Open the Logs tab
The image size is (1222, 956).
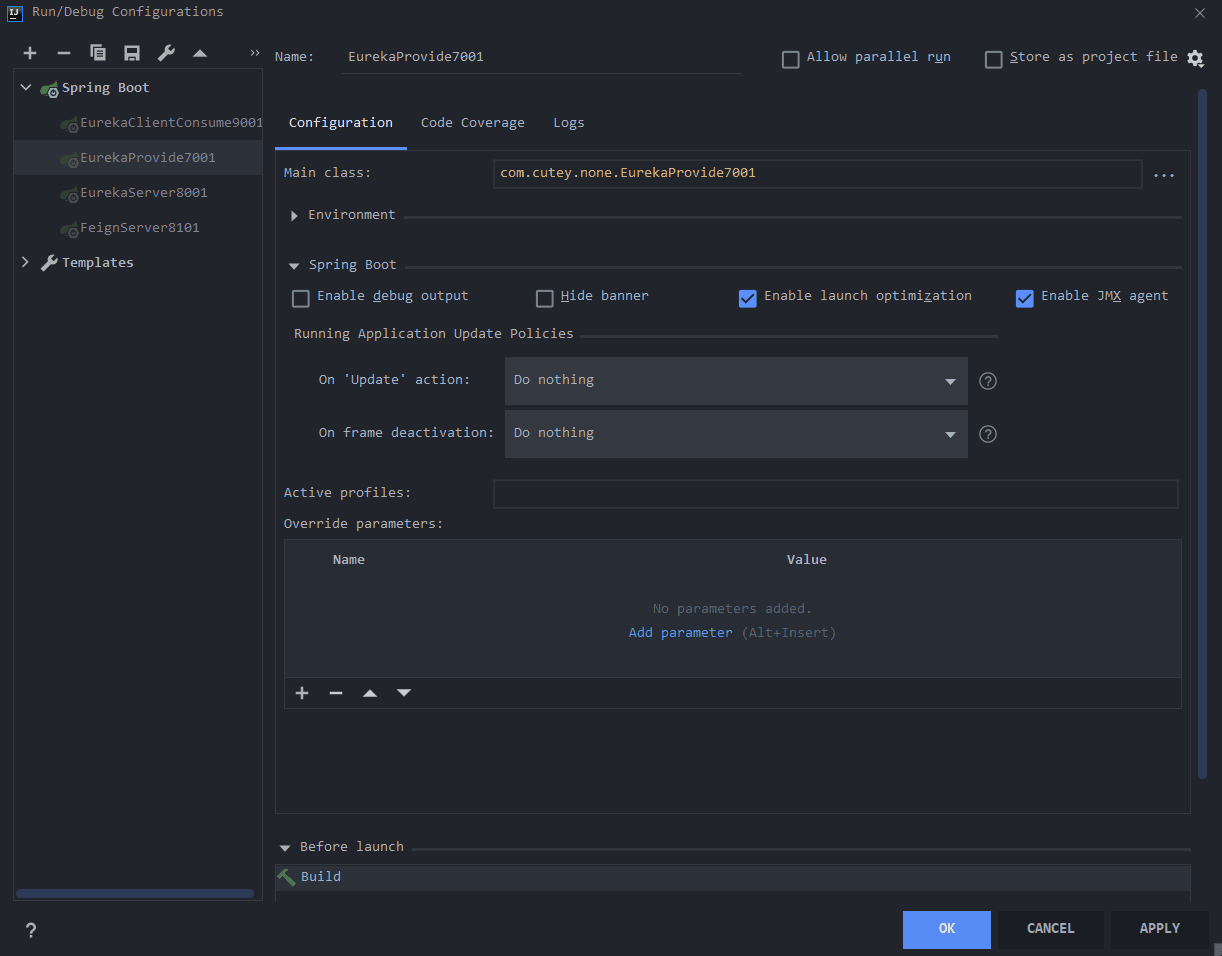point(569,123)
